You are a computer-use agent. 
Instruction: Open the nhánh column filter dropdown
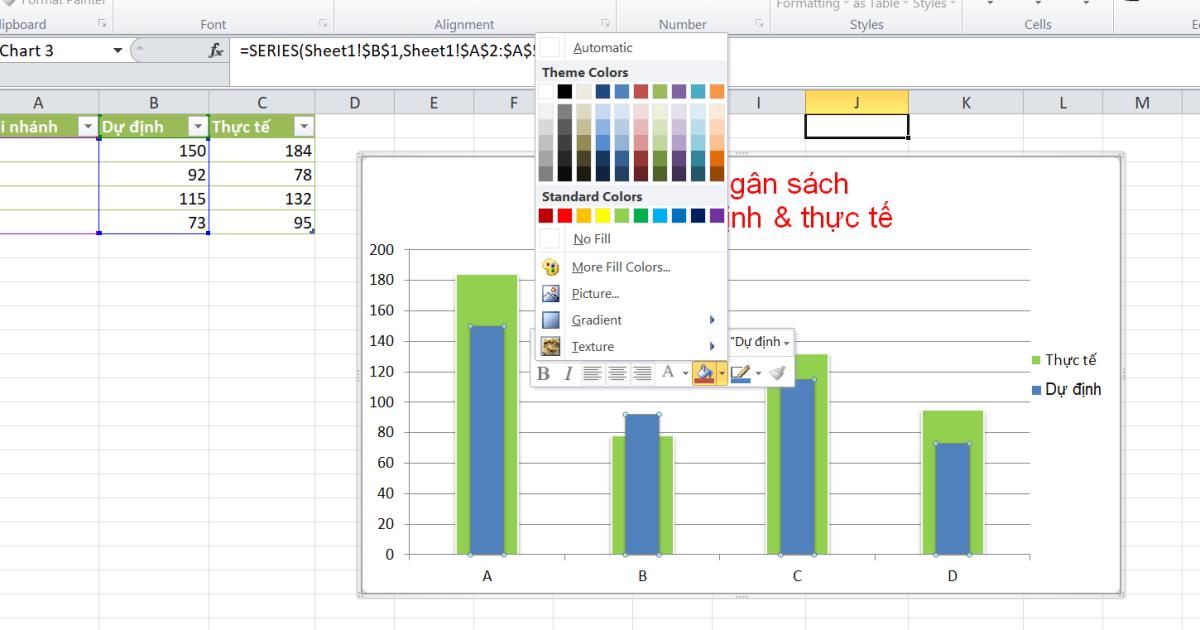(88, 126)
